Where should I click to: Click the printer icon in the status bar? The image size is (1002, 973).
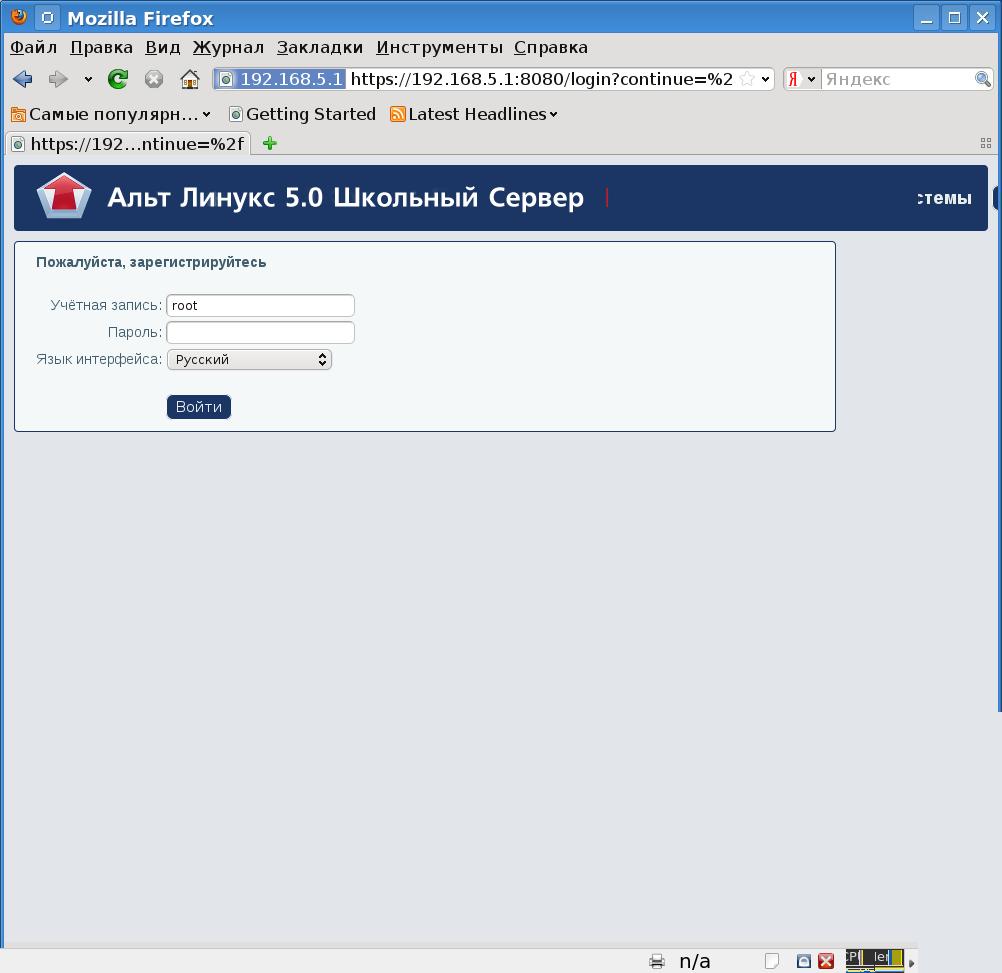pyautogui.click(x=657, y=961)
